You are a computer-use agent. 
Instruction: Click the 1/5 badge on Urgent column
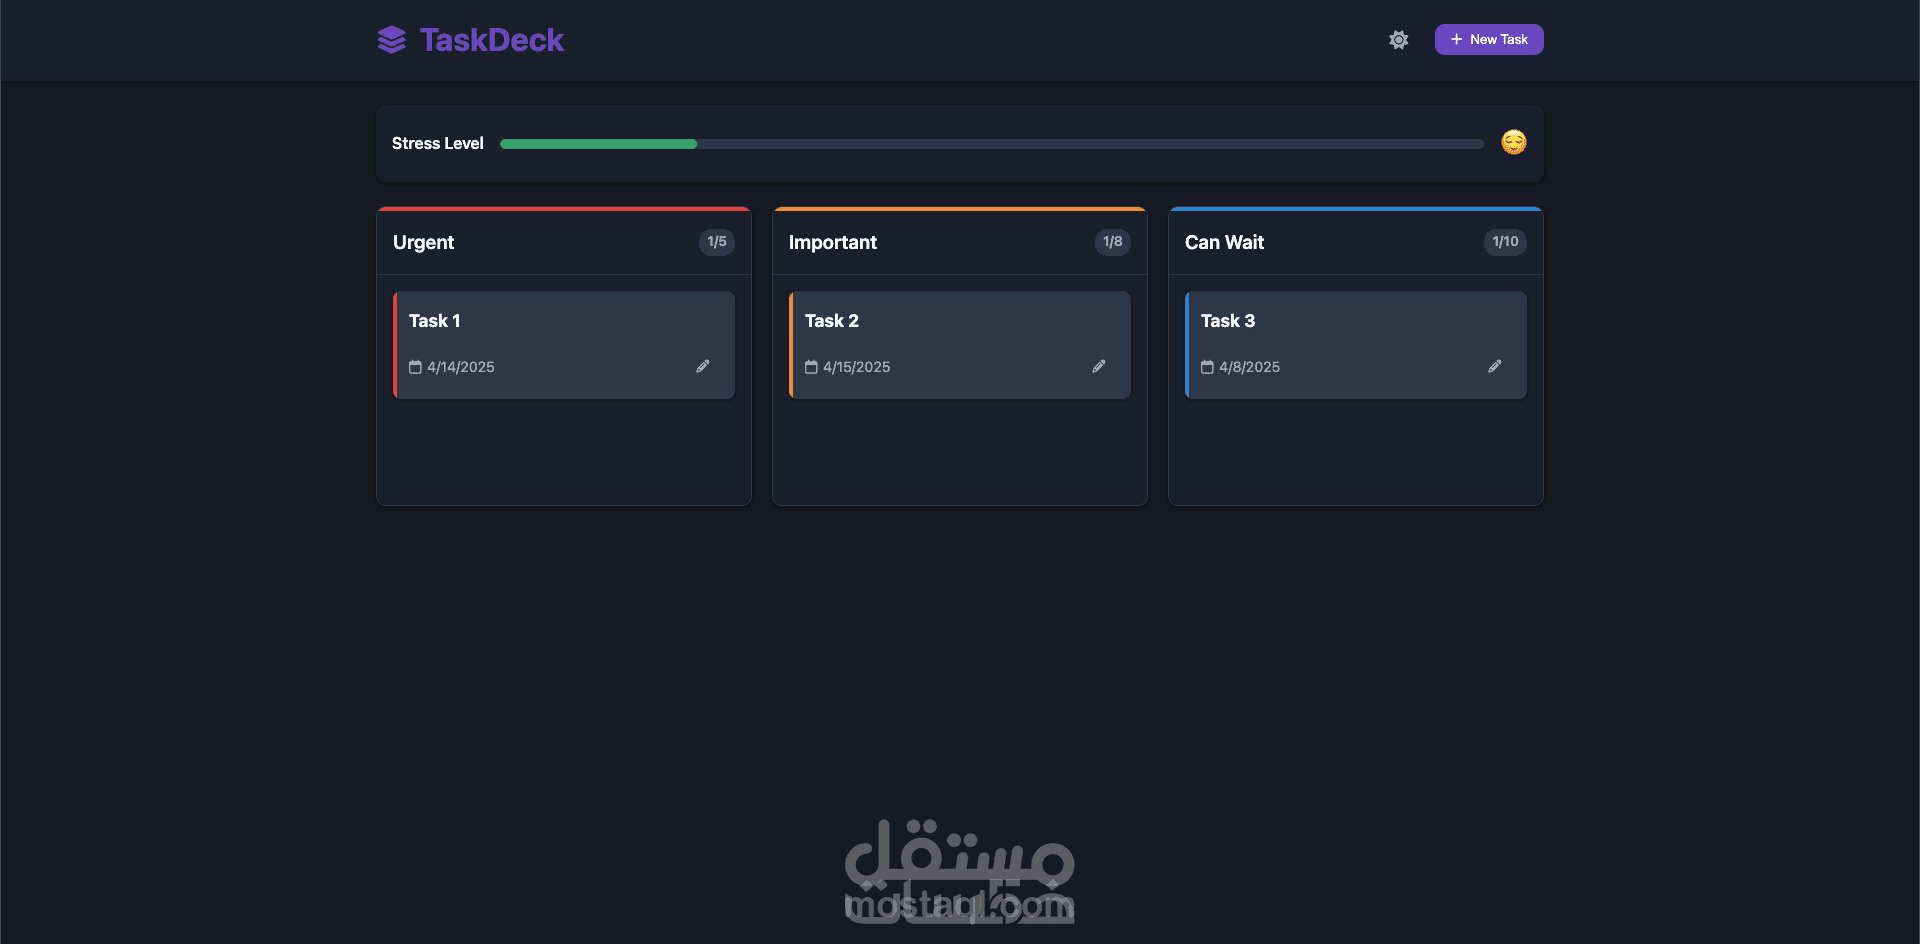point(717,241)
